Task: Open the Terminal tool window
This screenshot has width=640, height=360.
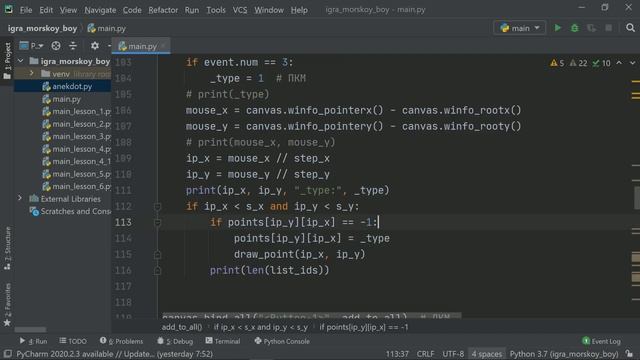Action: click(x=222, y=341)
